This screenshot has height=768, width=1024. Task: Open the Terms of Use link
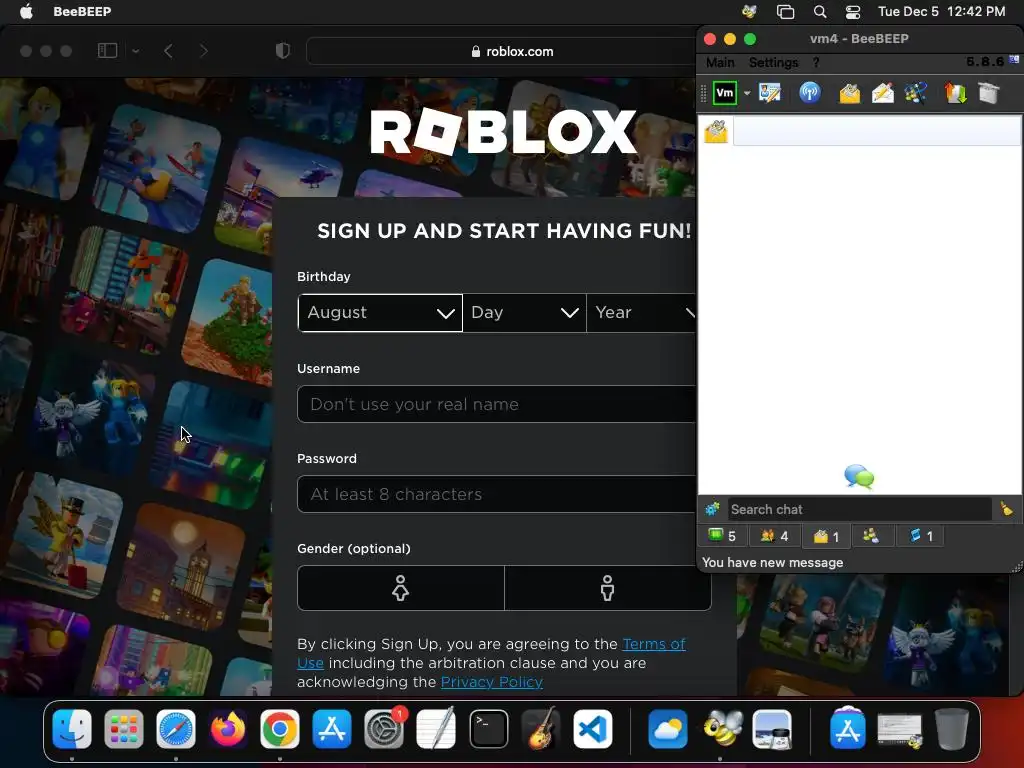pos(654,644)
